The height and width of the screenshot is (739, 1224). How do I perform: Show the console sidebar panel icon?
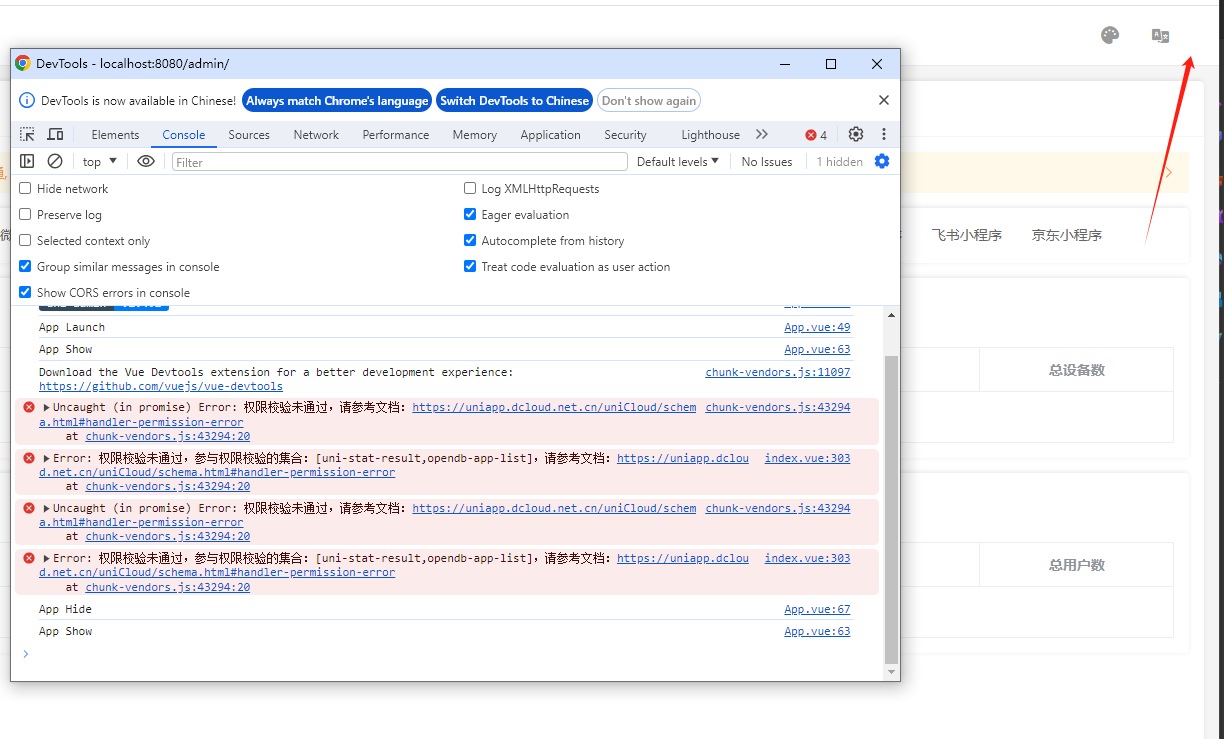pos(27,161)
